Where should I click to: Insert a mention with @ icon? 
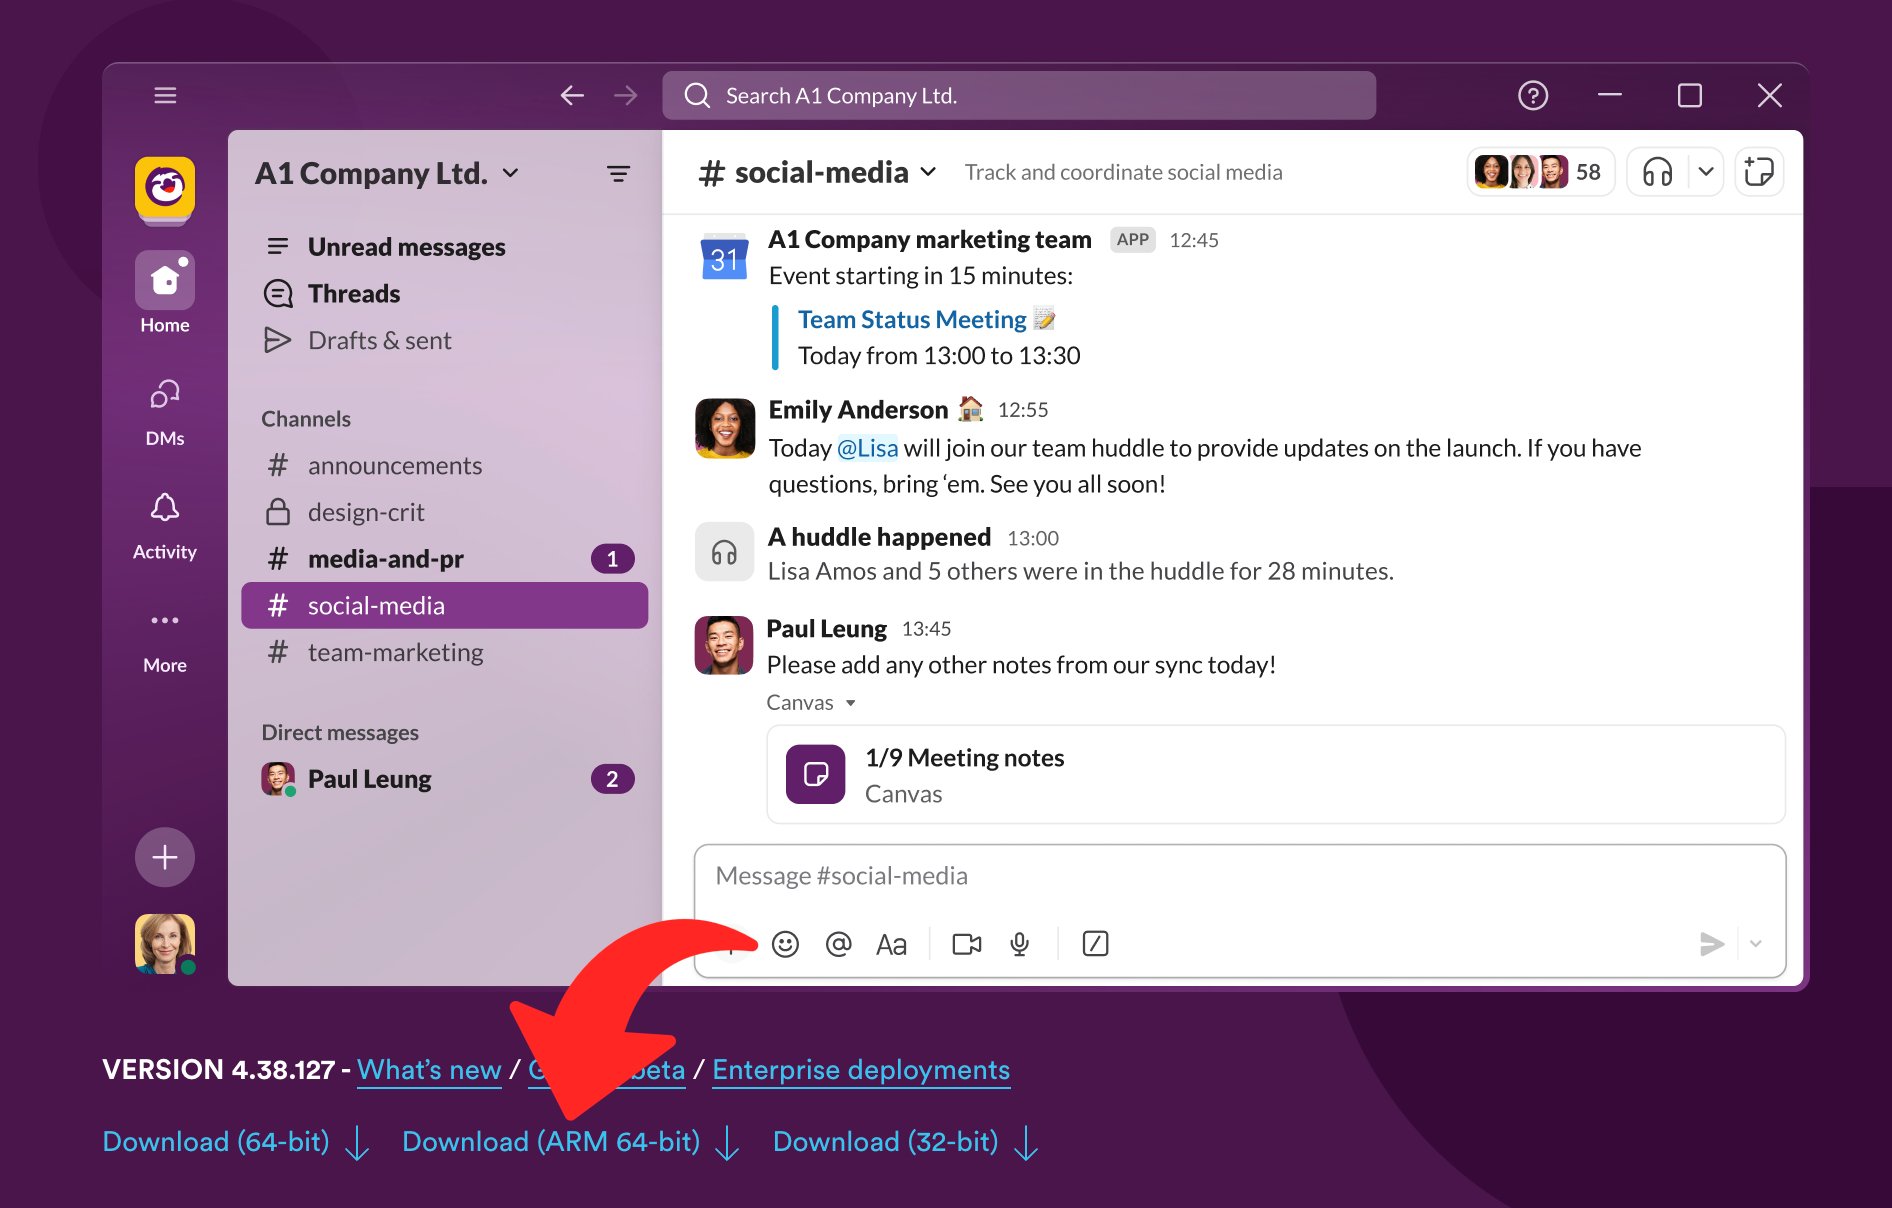pyautogui.click(x=838, y=944)
